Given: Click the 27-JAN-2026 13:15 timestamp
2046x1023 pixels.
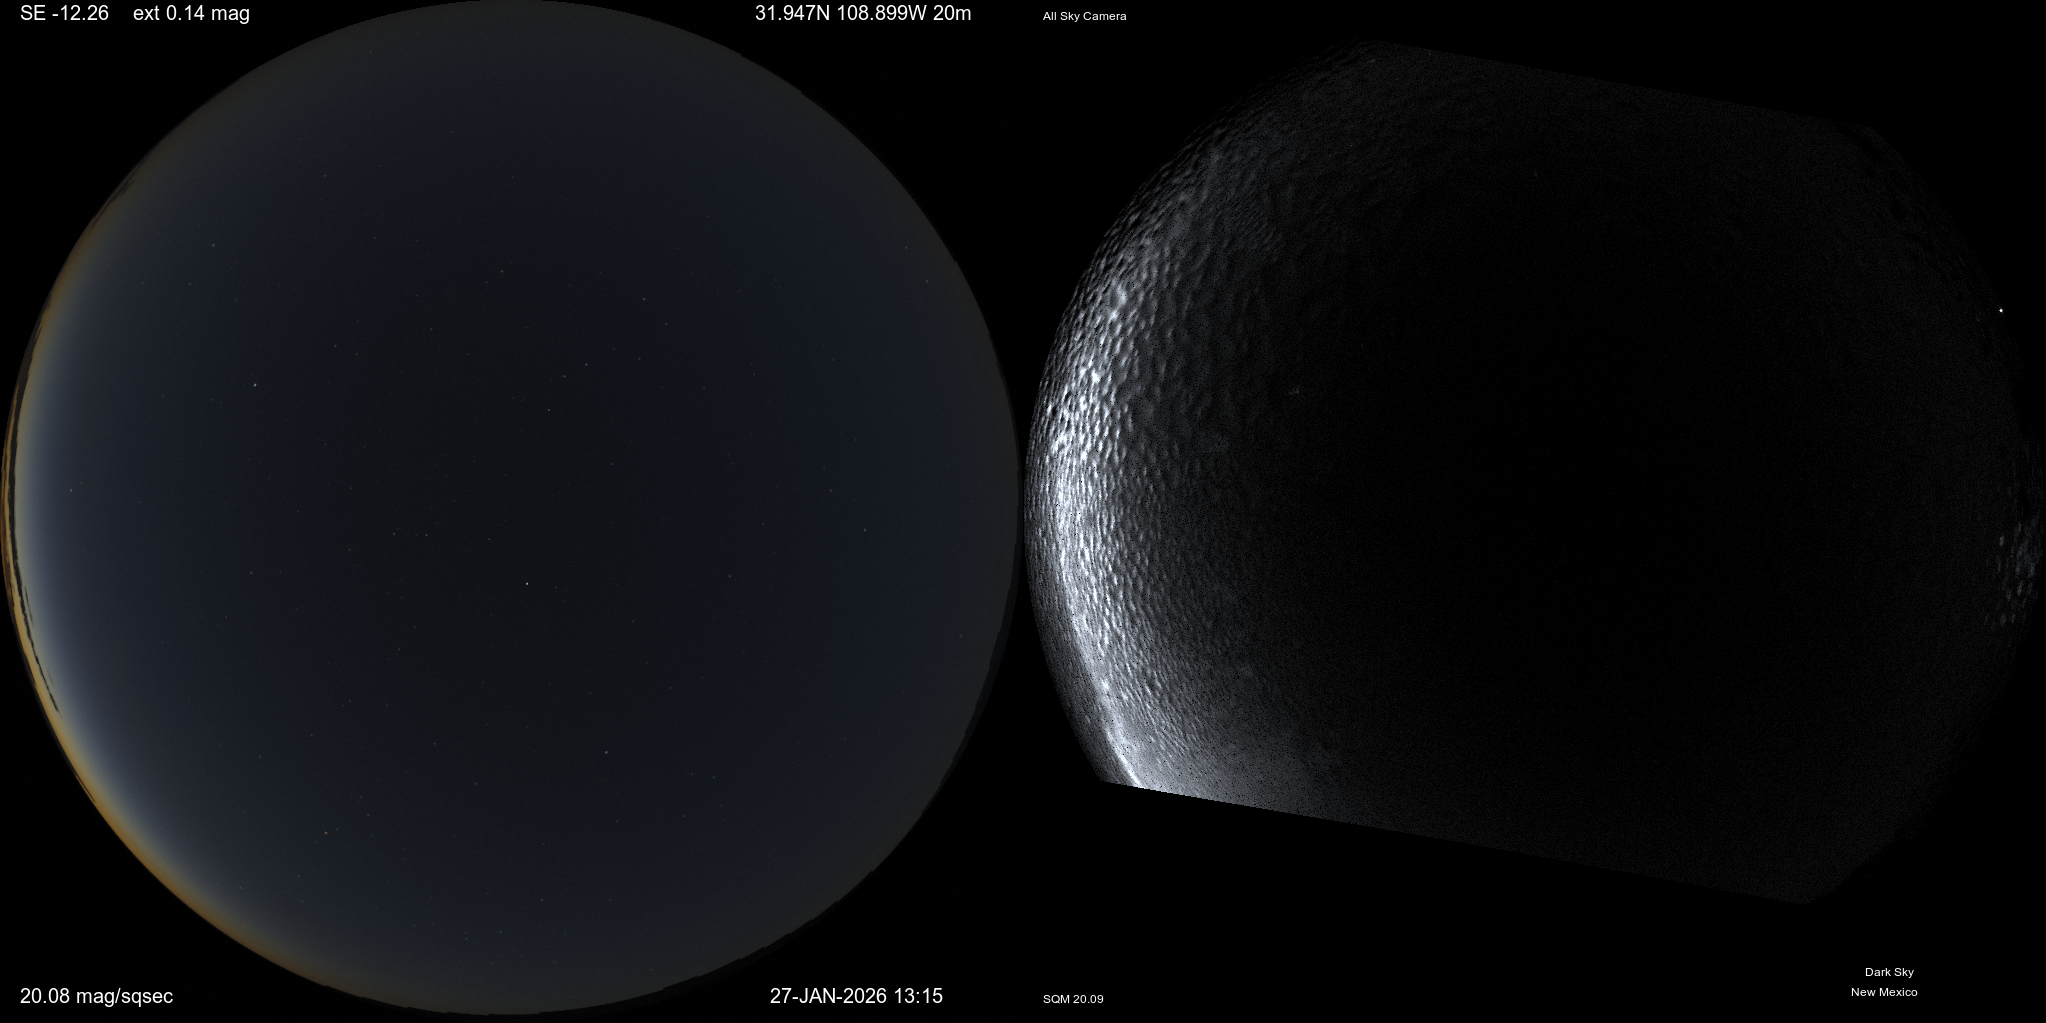Looking at the screenshot, I should (x=856, y=996).
